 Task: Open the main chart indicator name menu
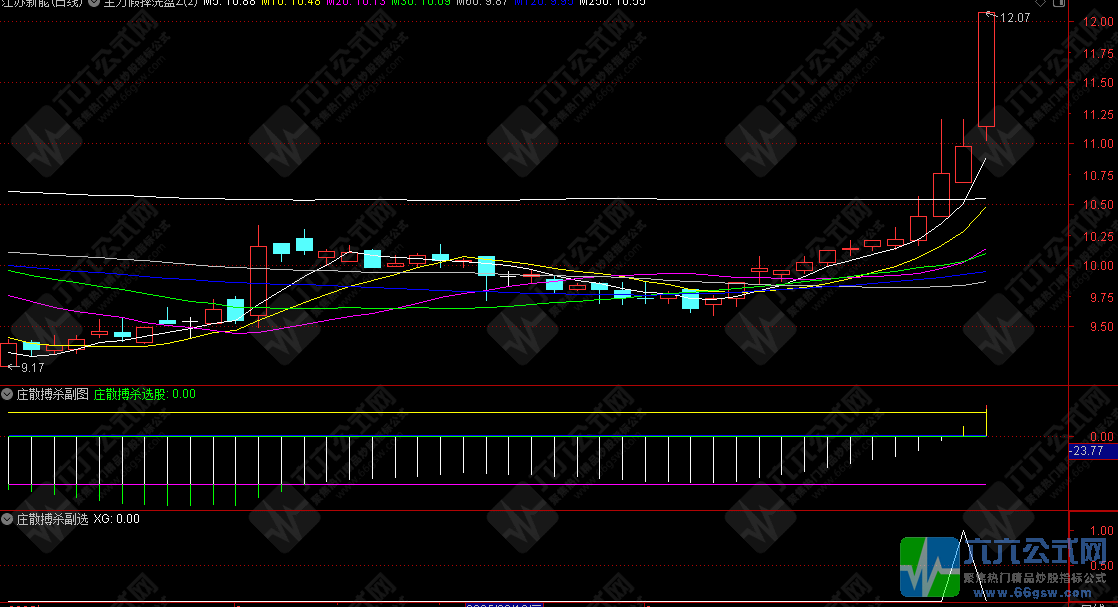tap(150, 3)
